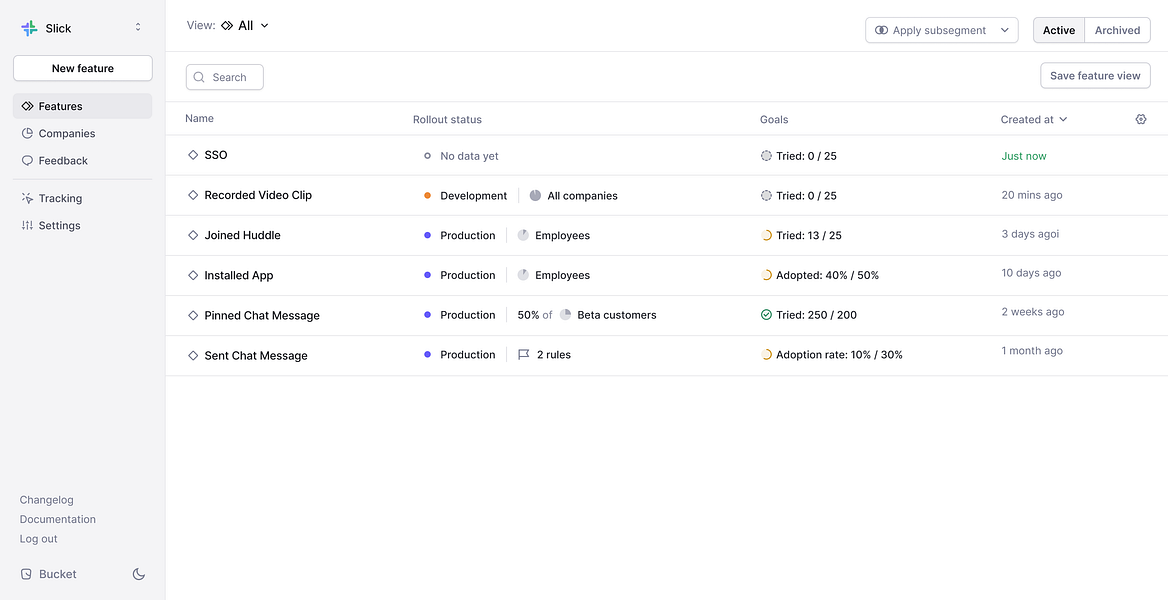Click the Slick logo icon

pyautogui.click(x=29, y=28)
